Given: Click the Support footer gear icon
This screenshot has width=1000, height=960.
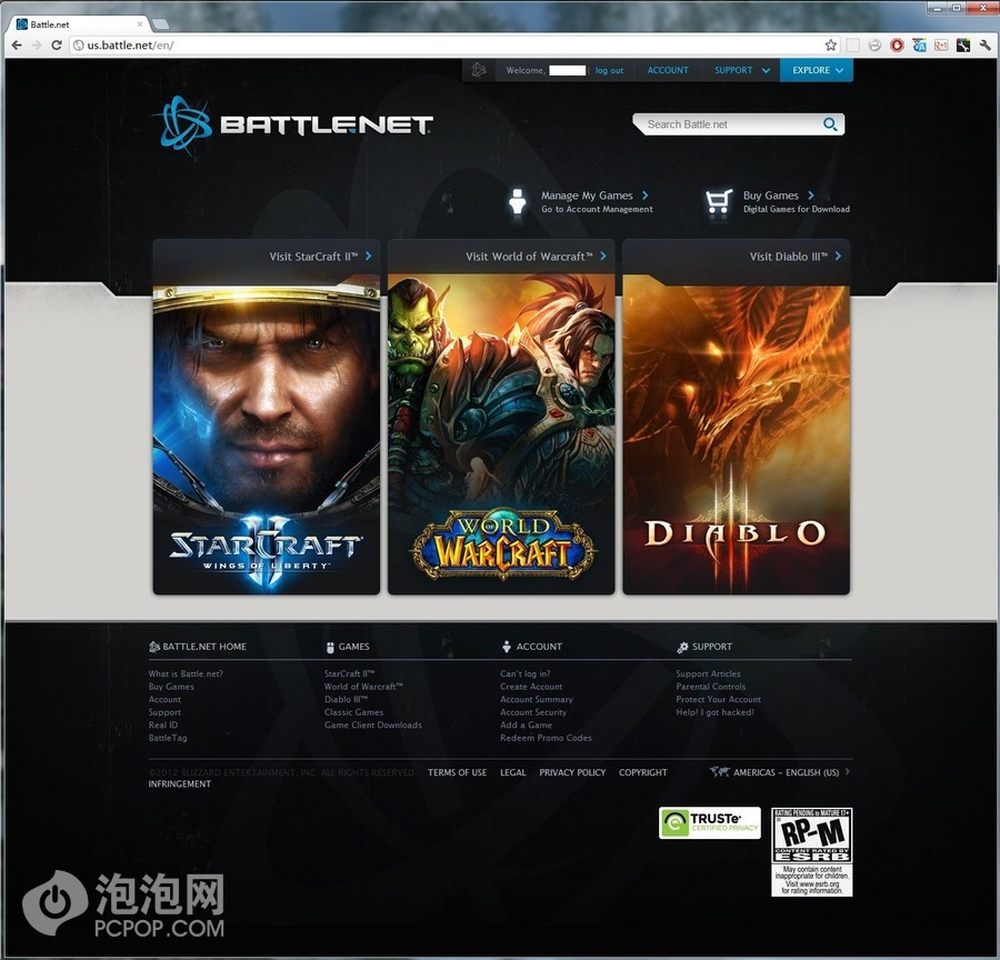Looking at the screenshot, I should pos(682,647).
